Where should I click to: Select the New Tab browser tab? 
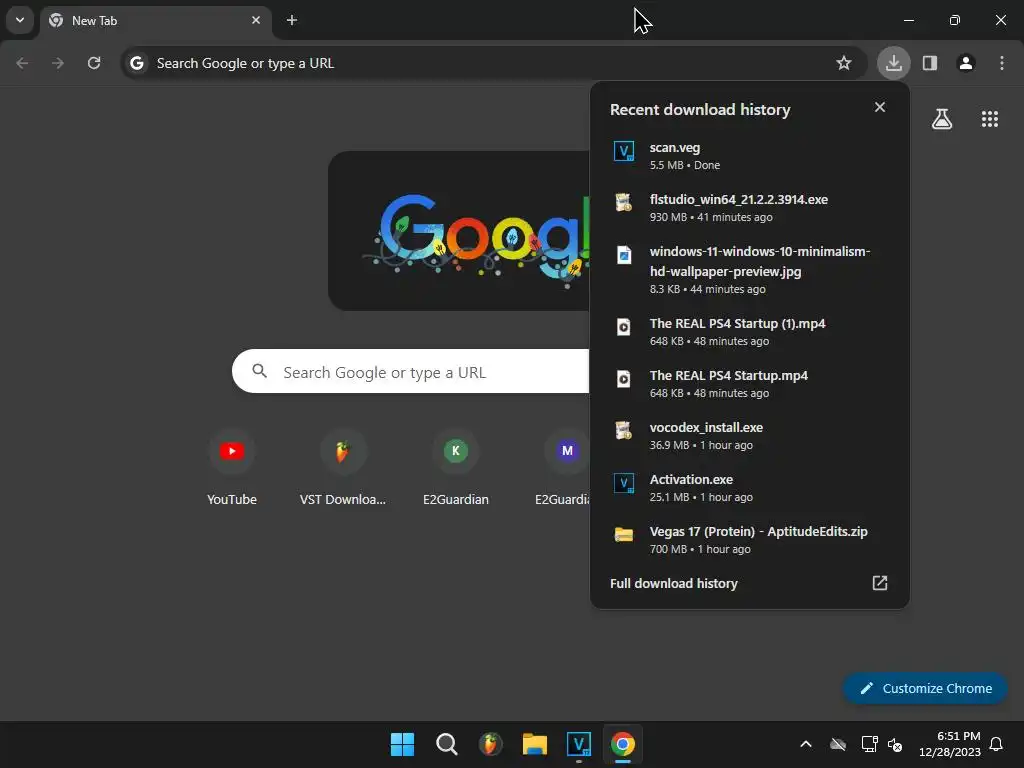click(155, 20)
